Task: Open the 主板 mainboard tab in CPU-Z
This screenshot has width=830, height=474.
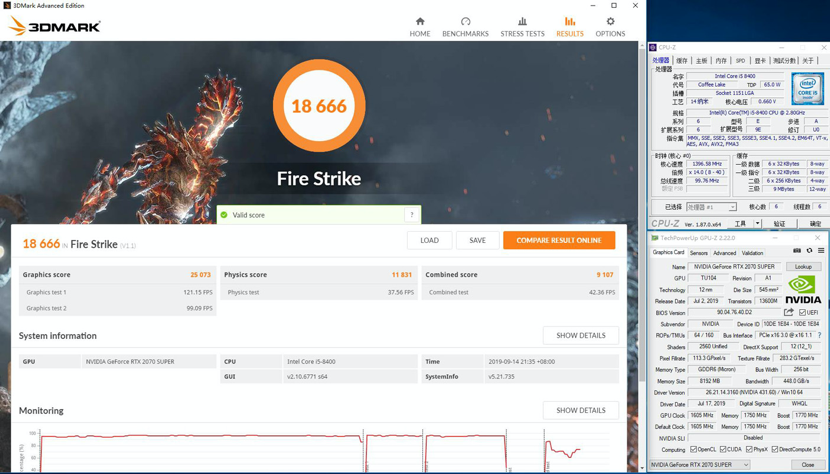Action: pyautogui.click(x=701, y=61)
